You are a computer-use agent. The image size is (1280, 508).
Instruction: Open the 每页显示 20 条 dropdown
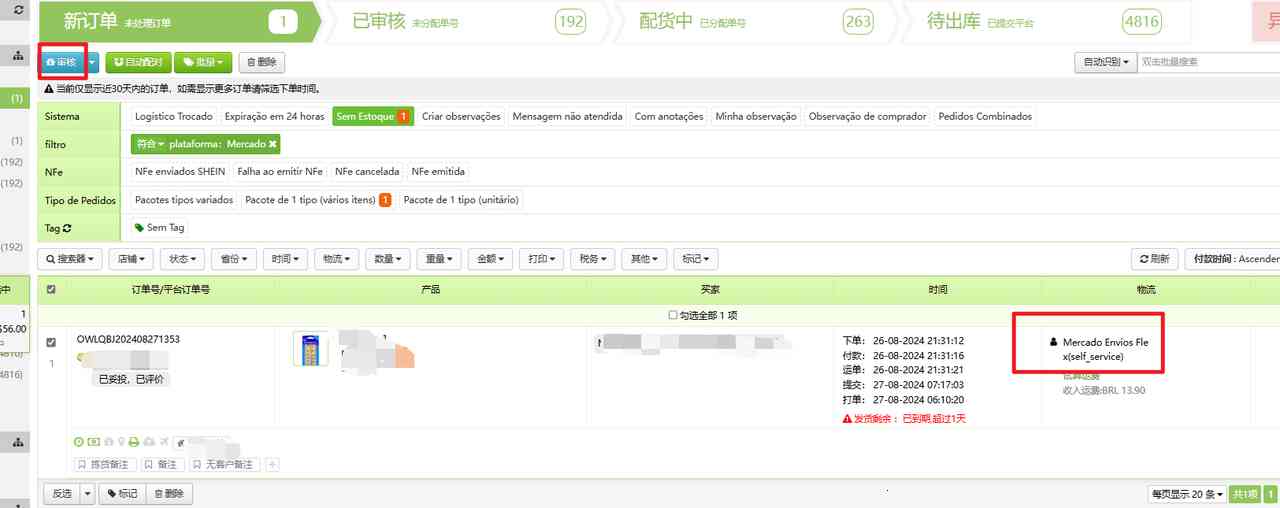(x=1186, y=494)
